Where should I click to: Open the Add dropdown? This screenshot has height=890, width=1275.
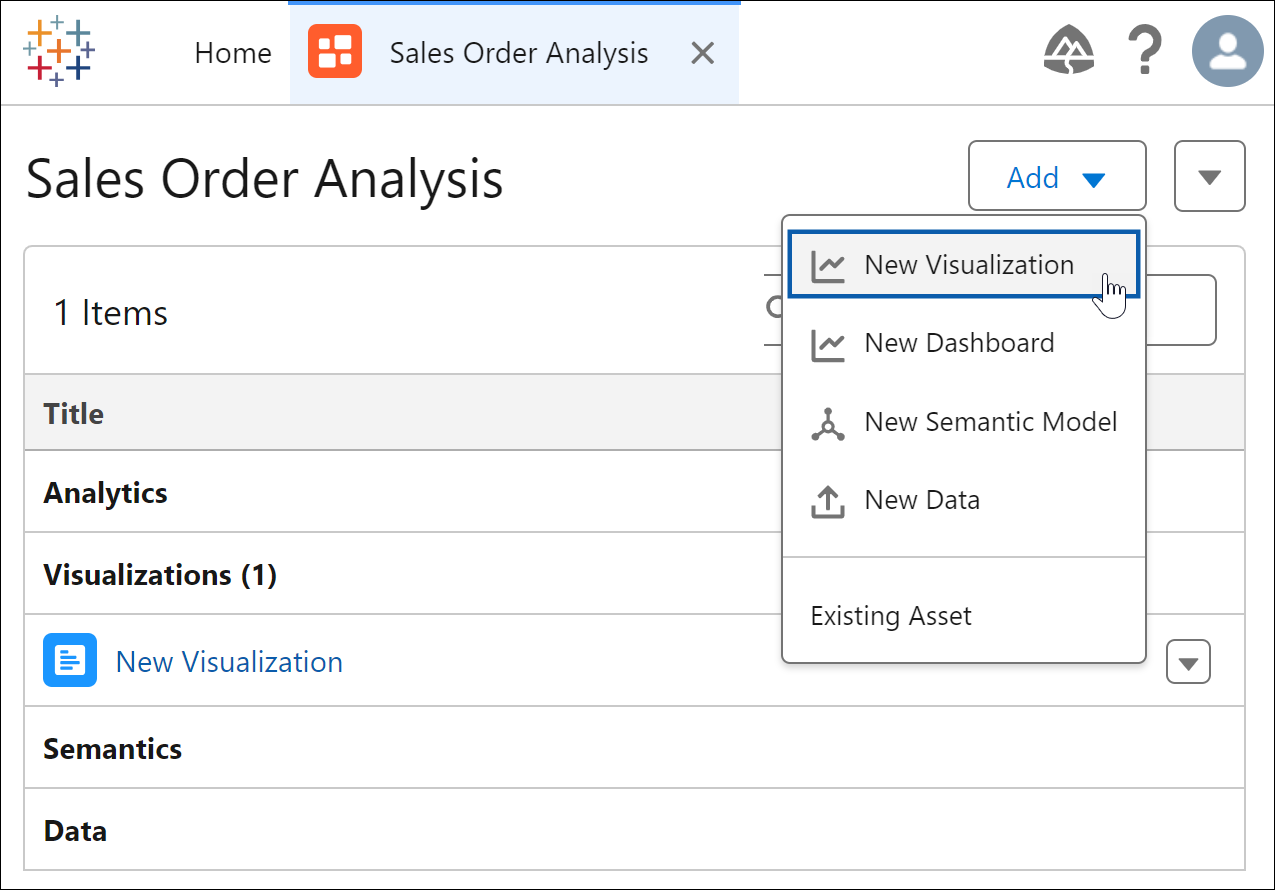[x=1056, y=176]
